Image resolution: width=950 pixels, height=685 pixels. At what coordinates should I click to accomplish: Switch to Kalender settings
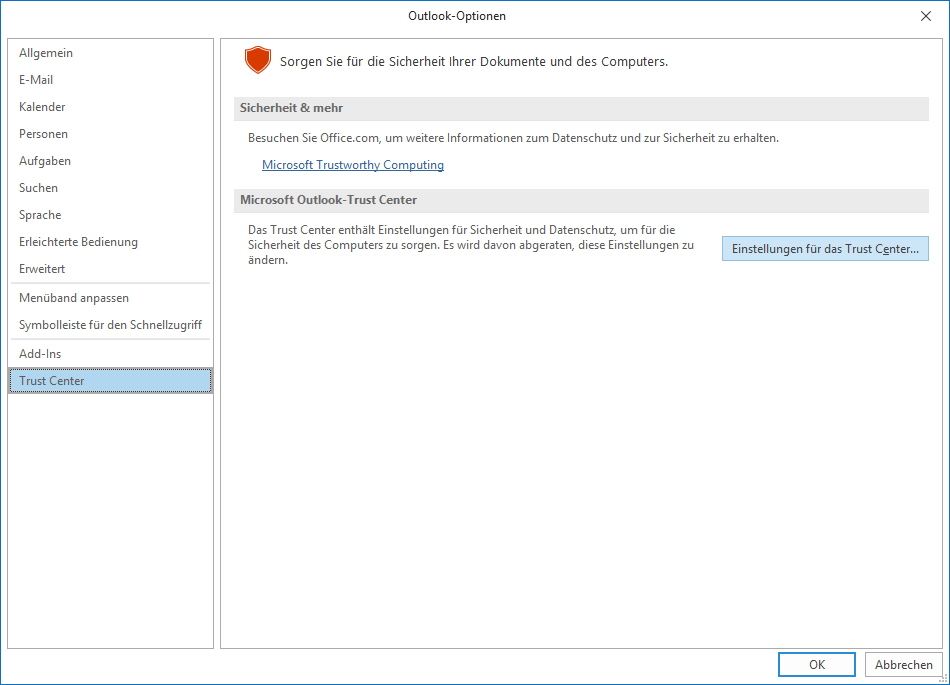(42, 107)
